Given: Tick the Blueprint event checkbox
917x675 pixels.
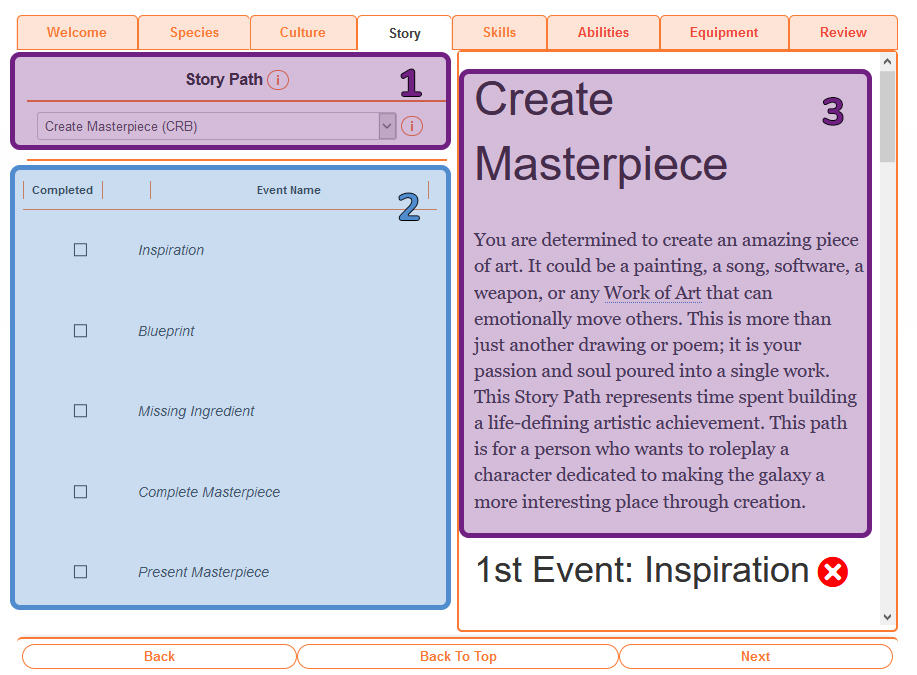Looking at the screenshot, I should tap(81, 331).
